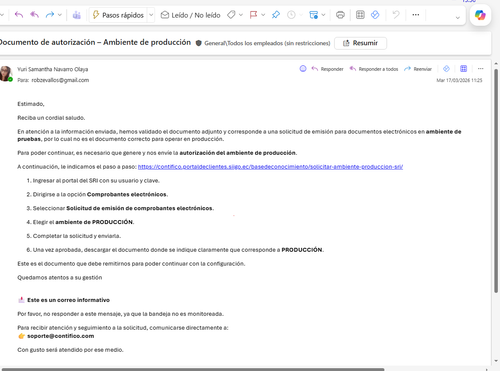The image size is (500, 371).
Task: Pin the message using the pin icon
Action: tap(276, 15)
